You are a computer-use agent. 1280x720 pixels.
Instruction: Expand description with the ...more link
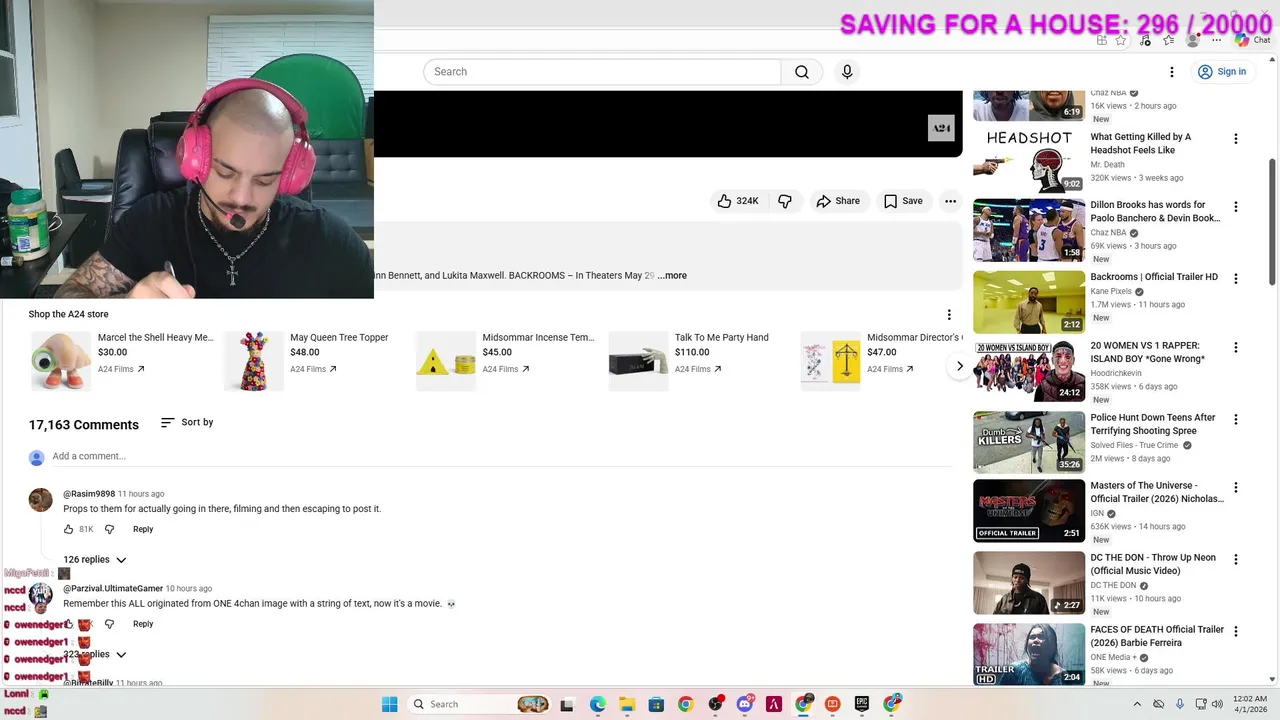tap(672, 276)
